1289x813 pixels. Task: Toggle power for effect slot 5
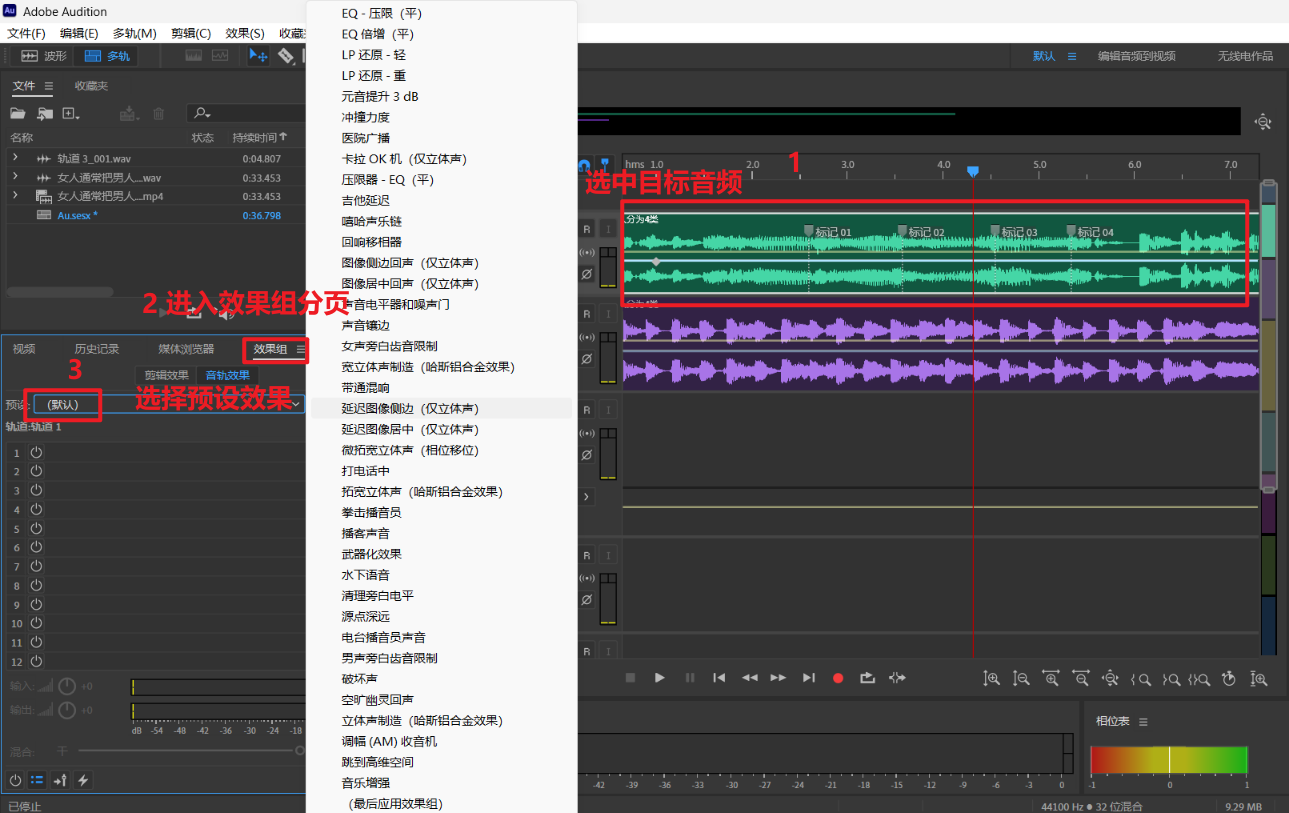[36, 528]
